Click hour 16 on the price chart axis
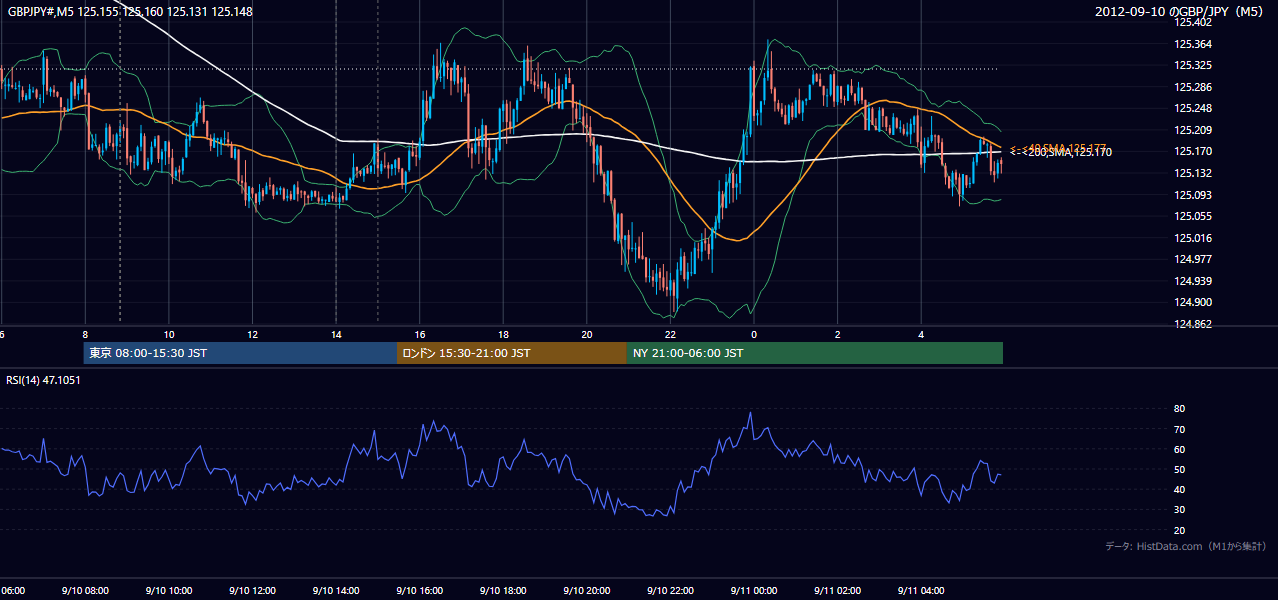The height and width of the screenshot is (600, 1278). (x=420, y=334)
